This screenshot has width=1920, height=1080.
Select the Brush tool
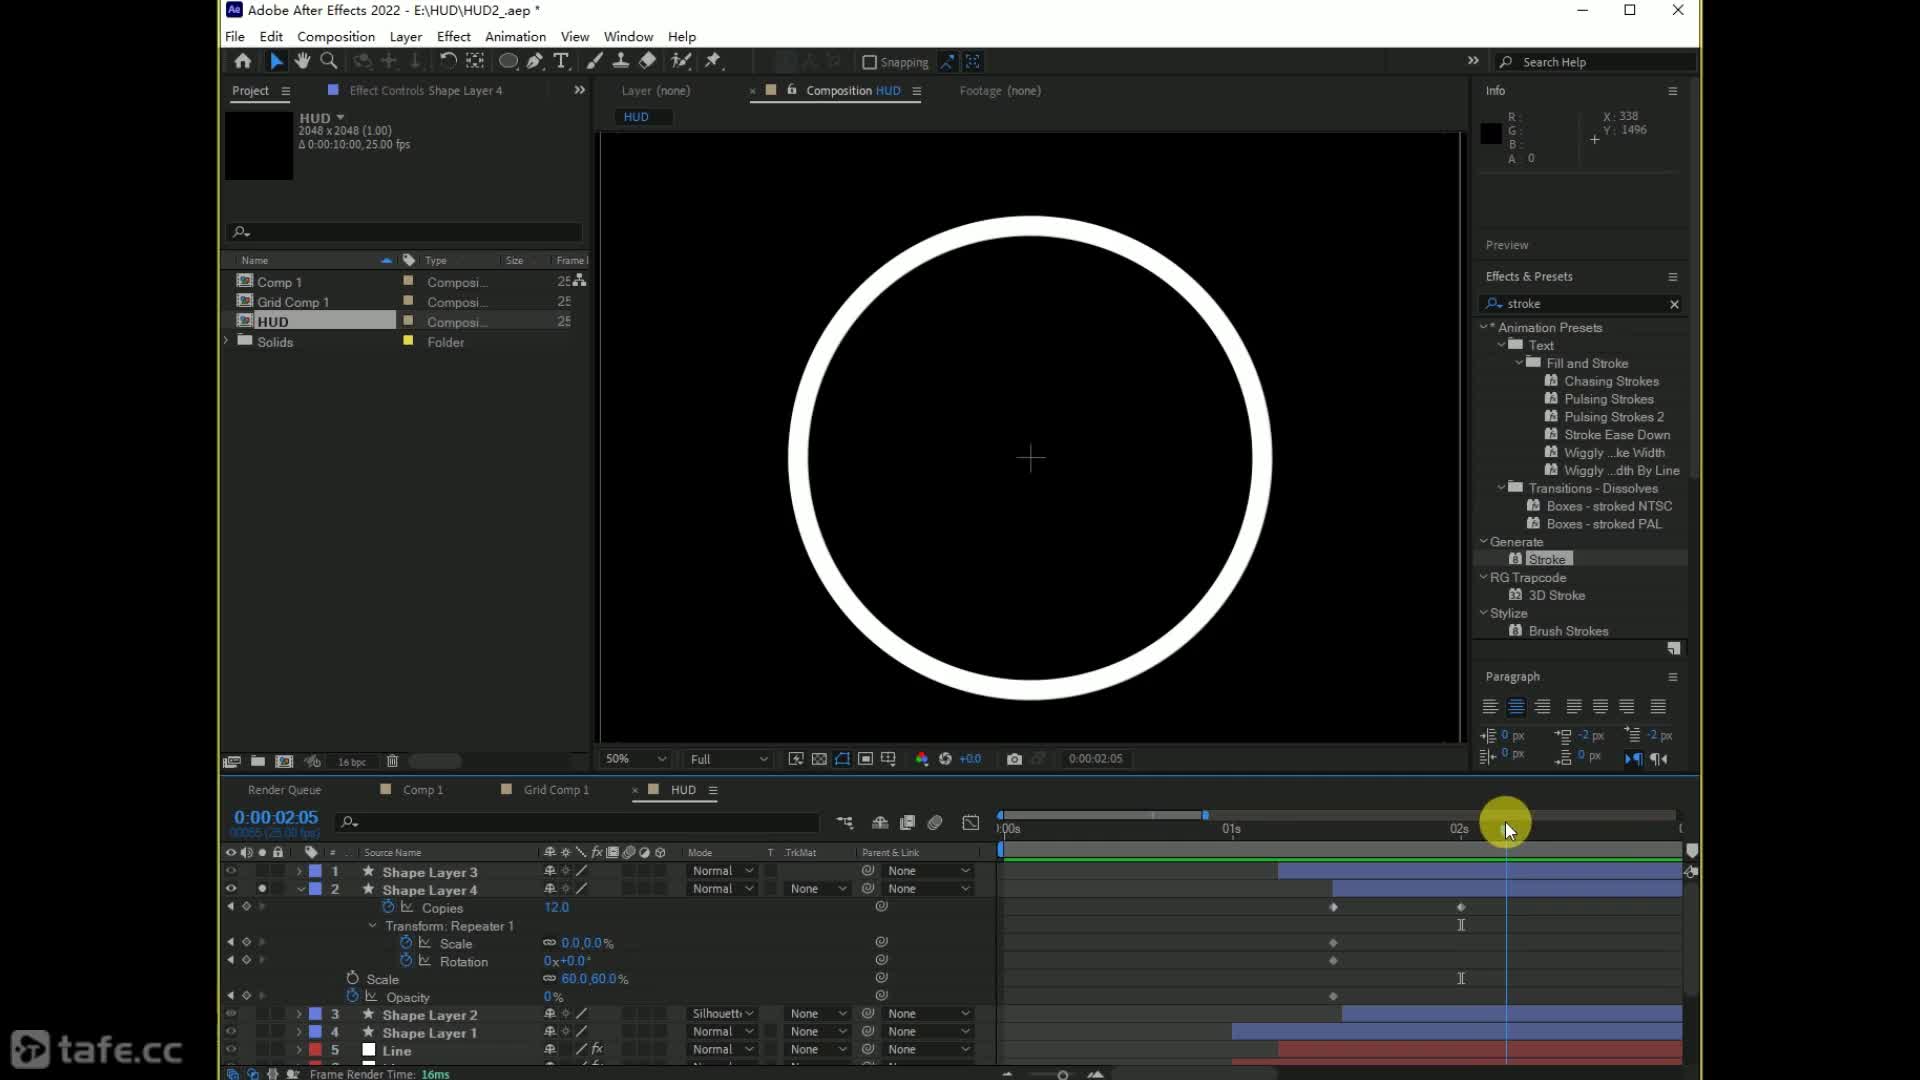(x=595, y=62)
